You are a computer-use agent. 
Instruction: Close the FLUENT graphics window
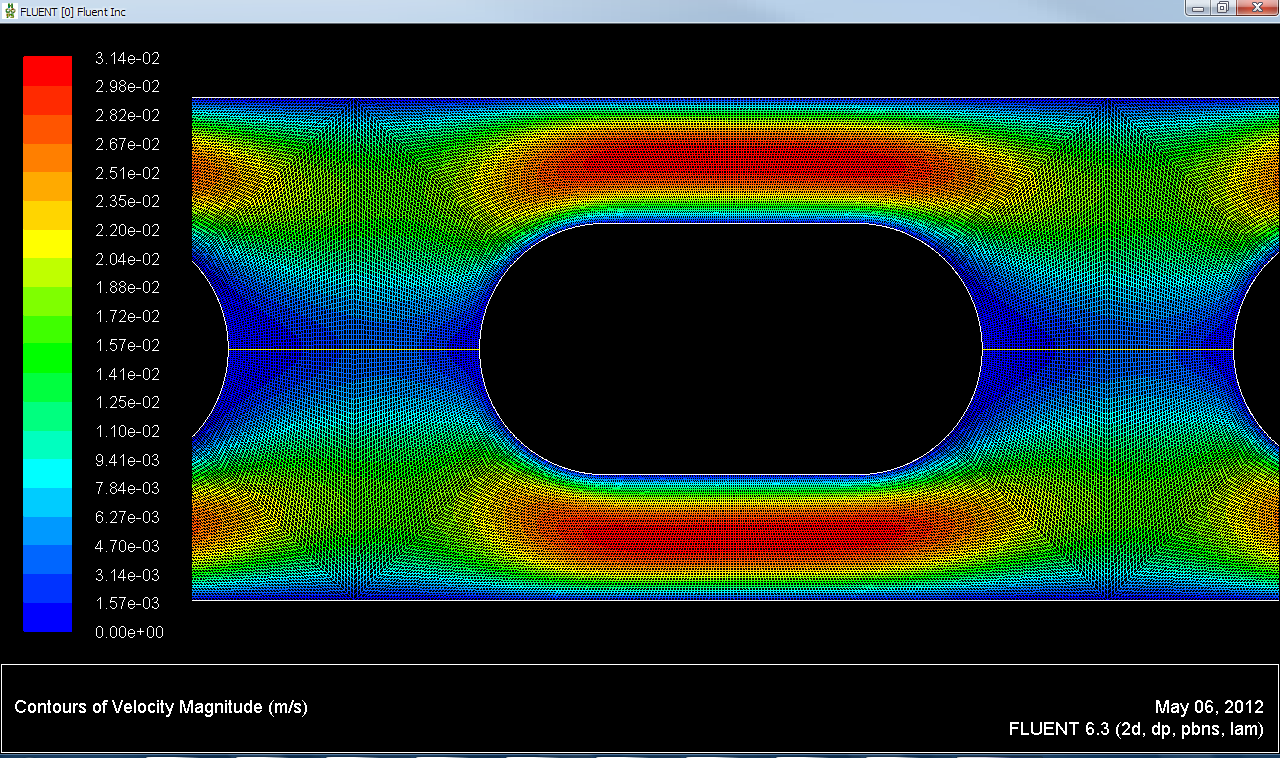(x=1256, y=8)
